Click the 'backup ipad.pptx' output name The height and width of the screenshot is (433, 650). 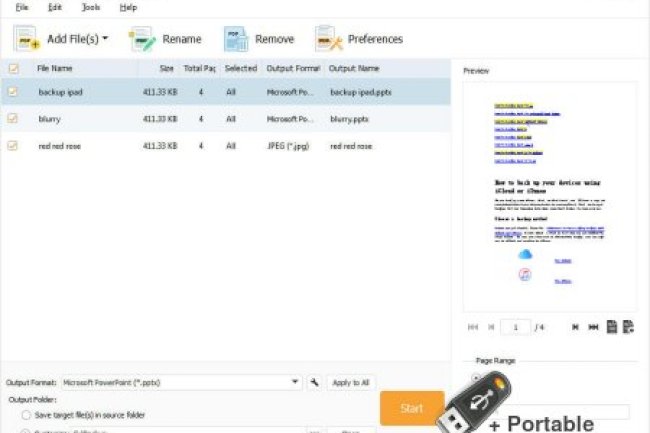(361, 92)
